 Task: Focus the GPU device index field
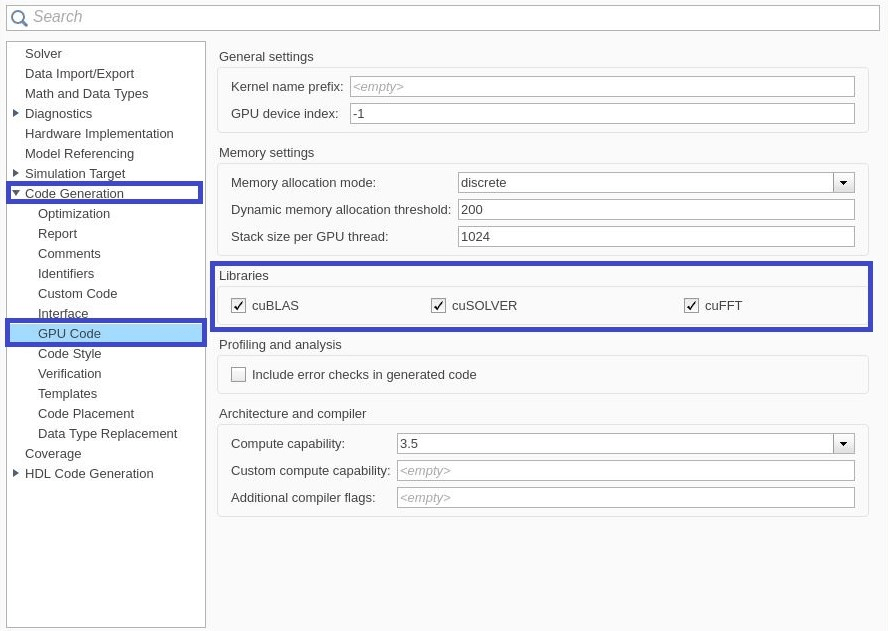[x=602, y=114]
